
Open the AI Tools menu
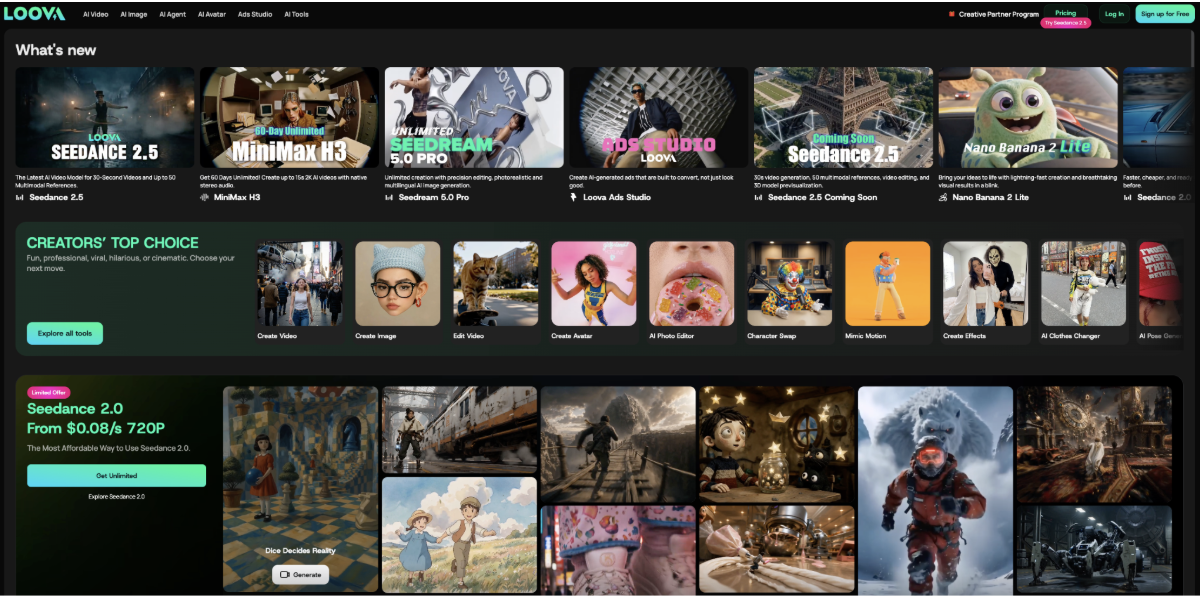[296, 14]
